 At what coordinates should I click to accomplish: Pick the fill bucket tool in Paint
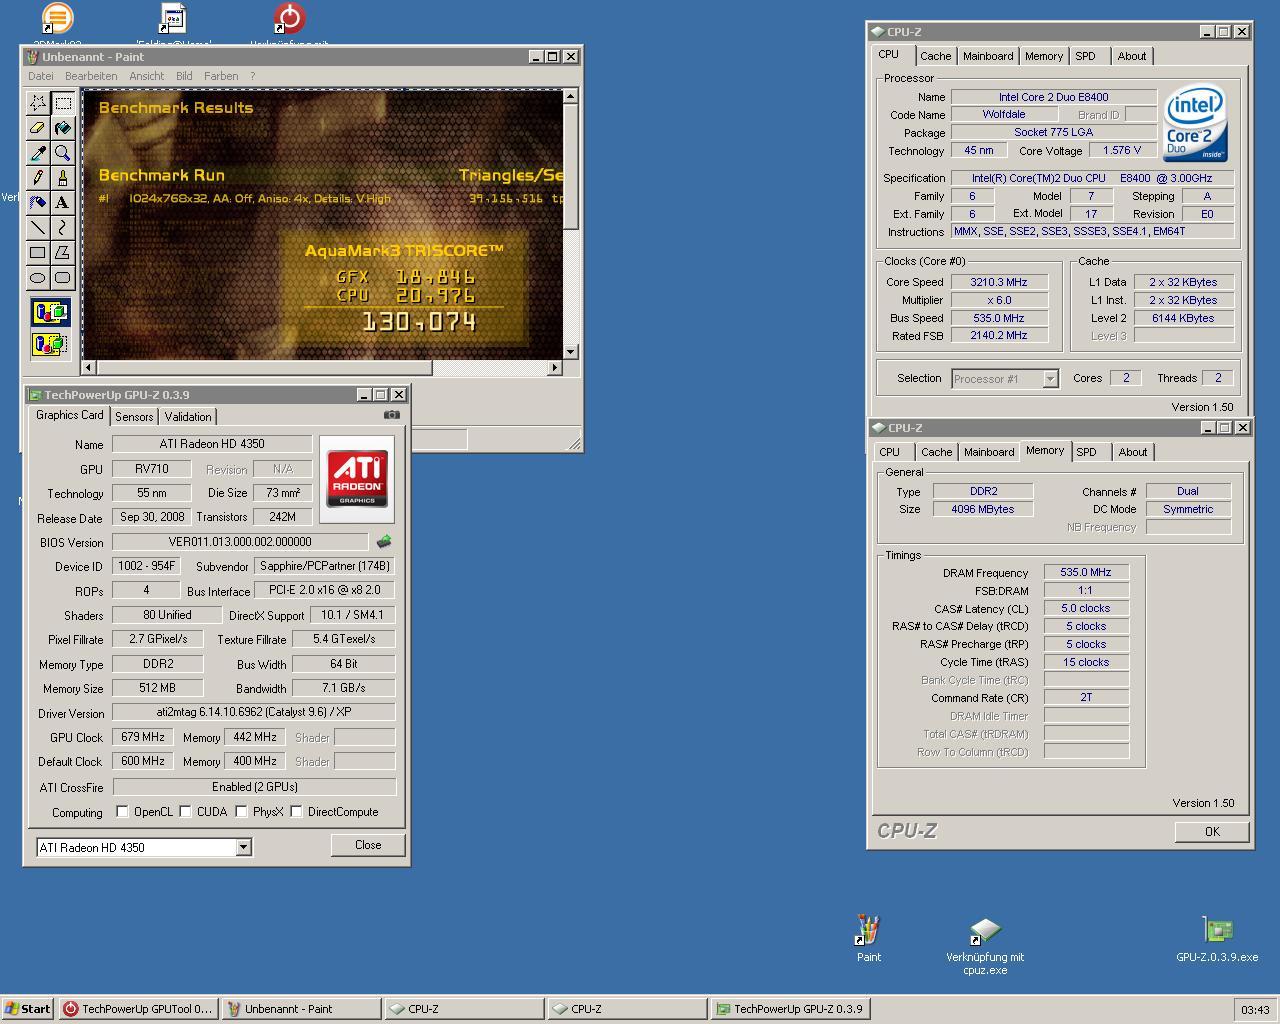(x=63, y=128)
